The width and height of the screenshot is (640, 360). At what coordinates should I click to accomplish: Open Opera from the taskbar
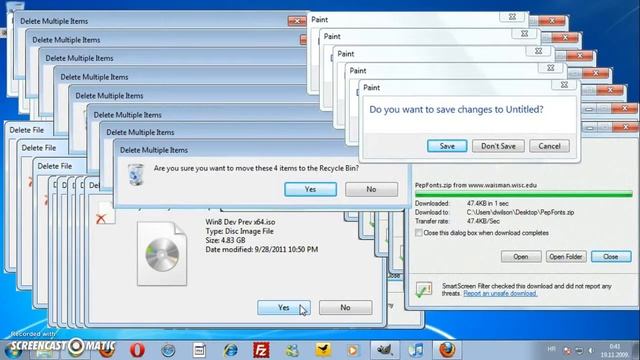click(137, 350)
